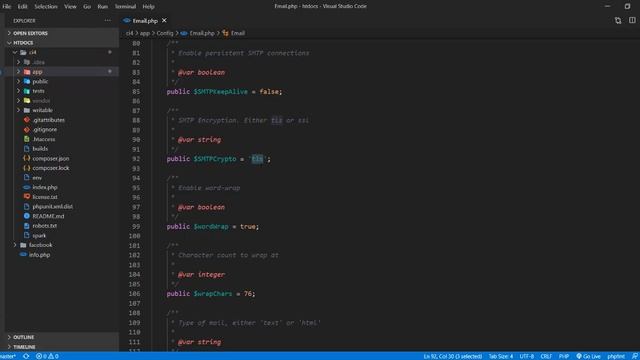Collapse the ci4 folder
This screenshot has width=640, height=360.
[x=15, y=52]
